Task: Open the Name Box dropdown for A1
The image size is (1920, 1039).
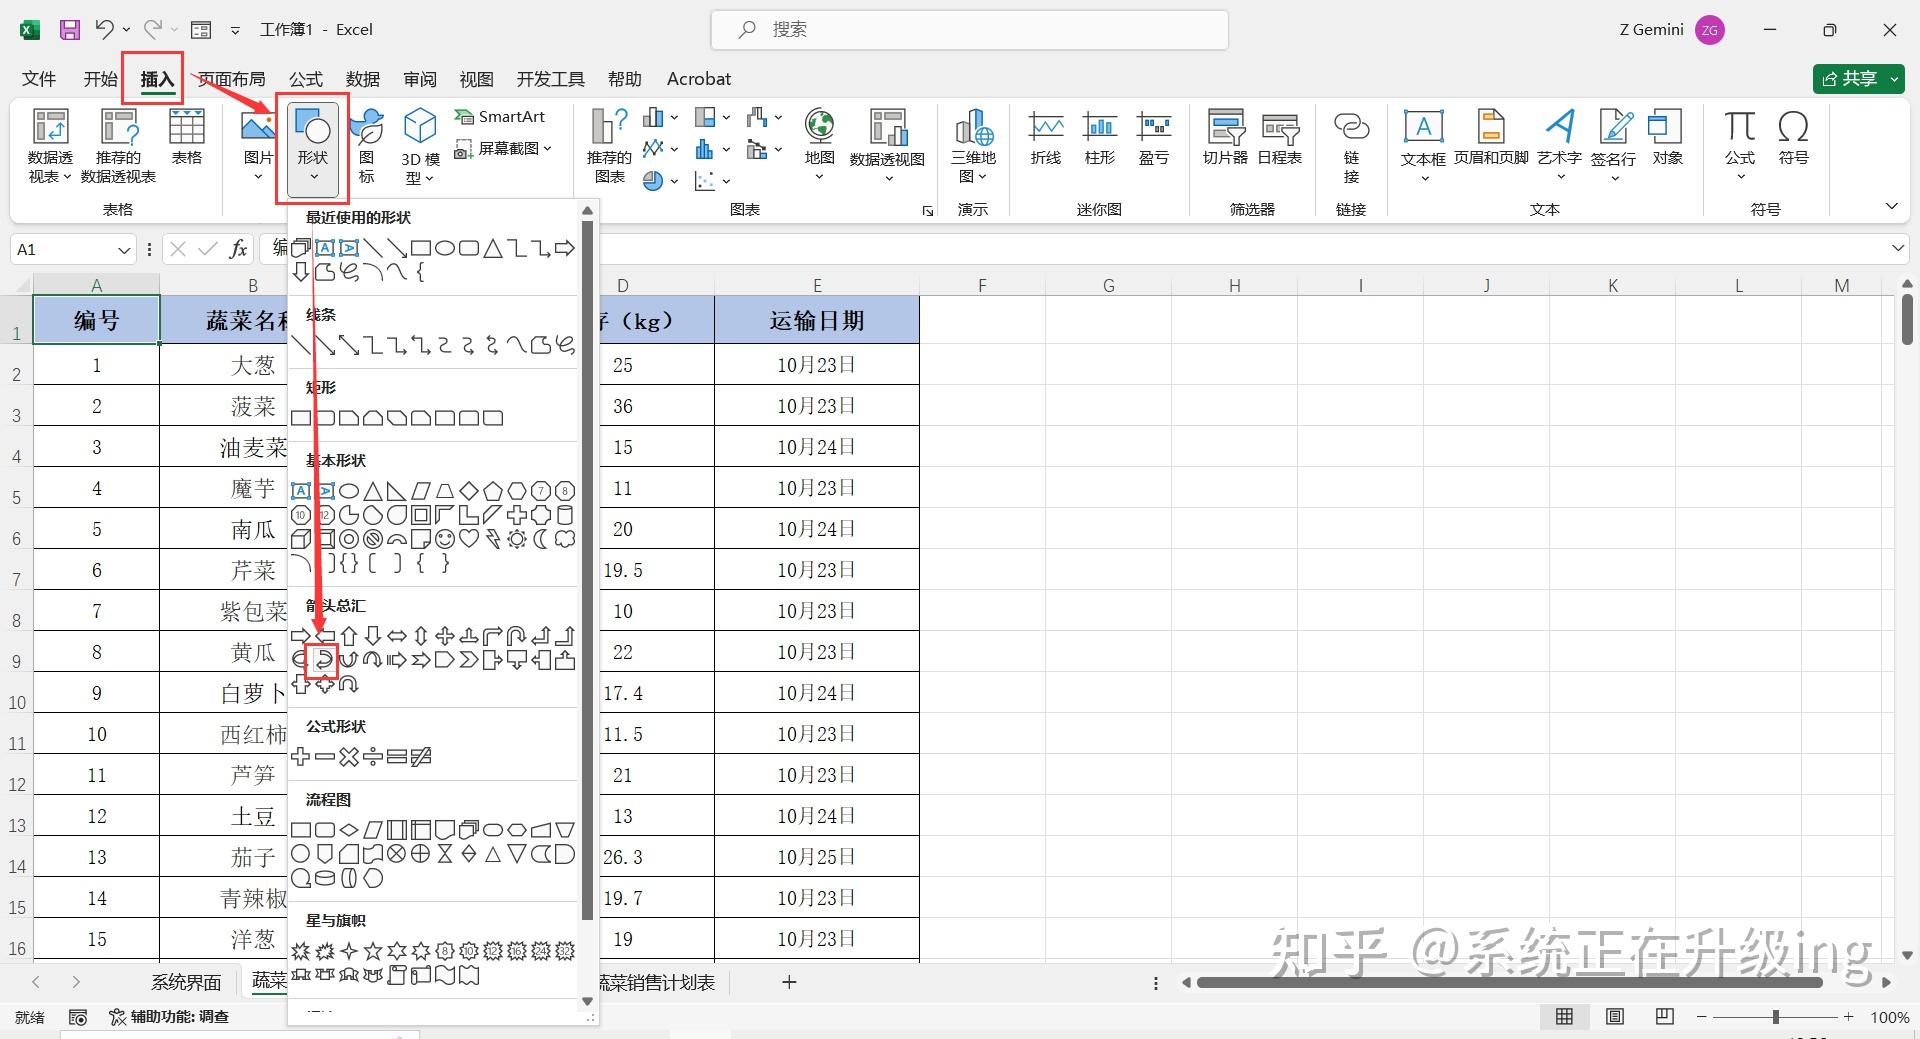Action: (124, 249)
